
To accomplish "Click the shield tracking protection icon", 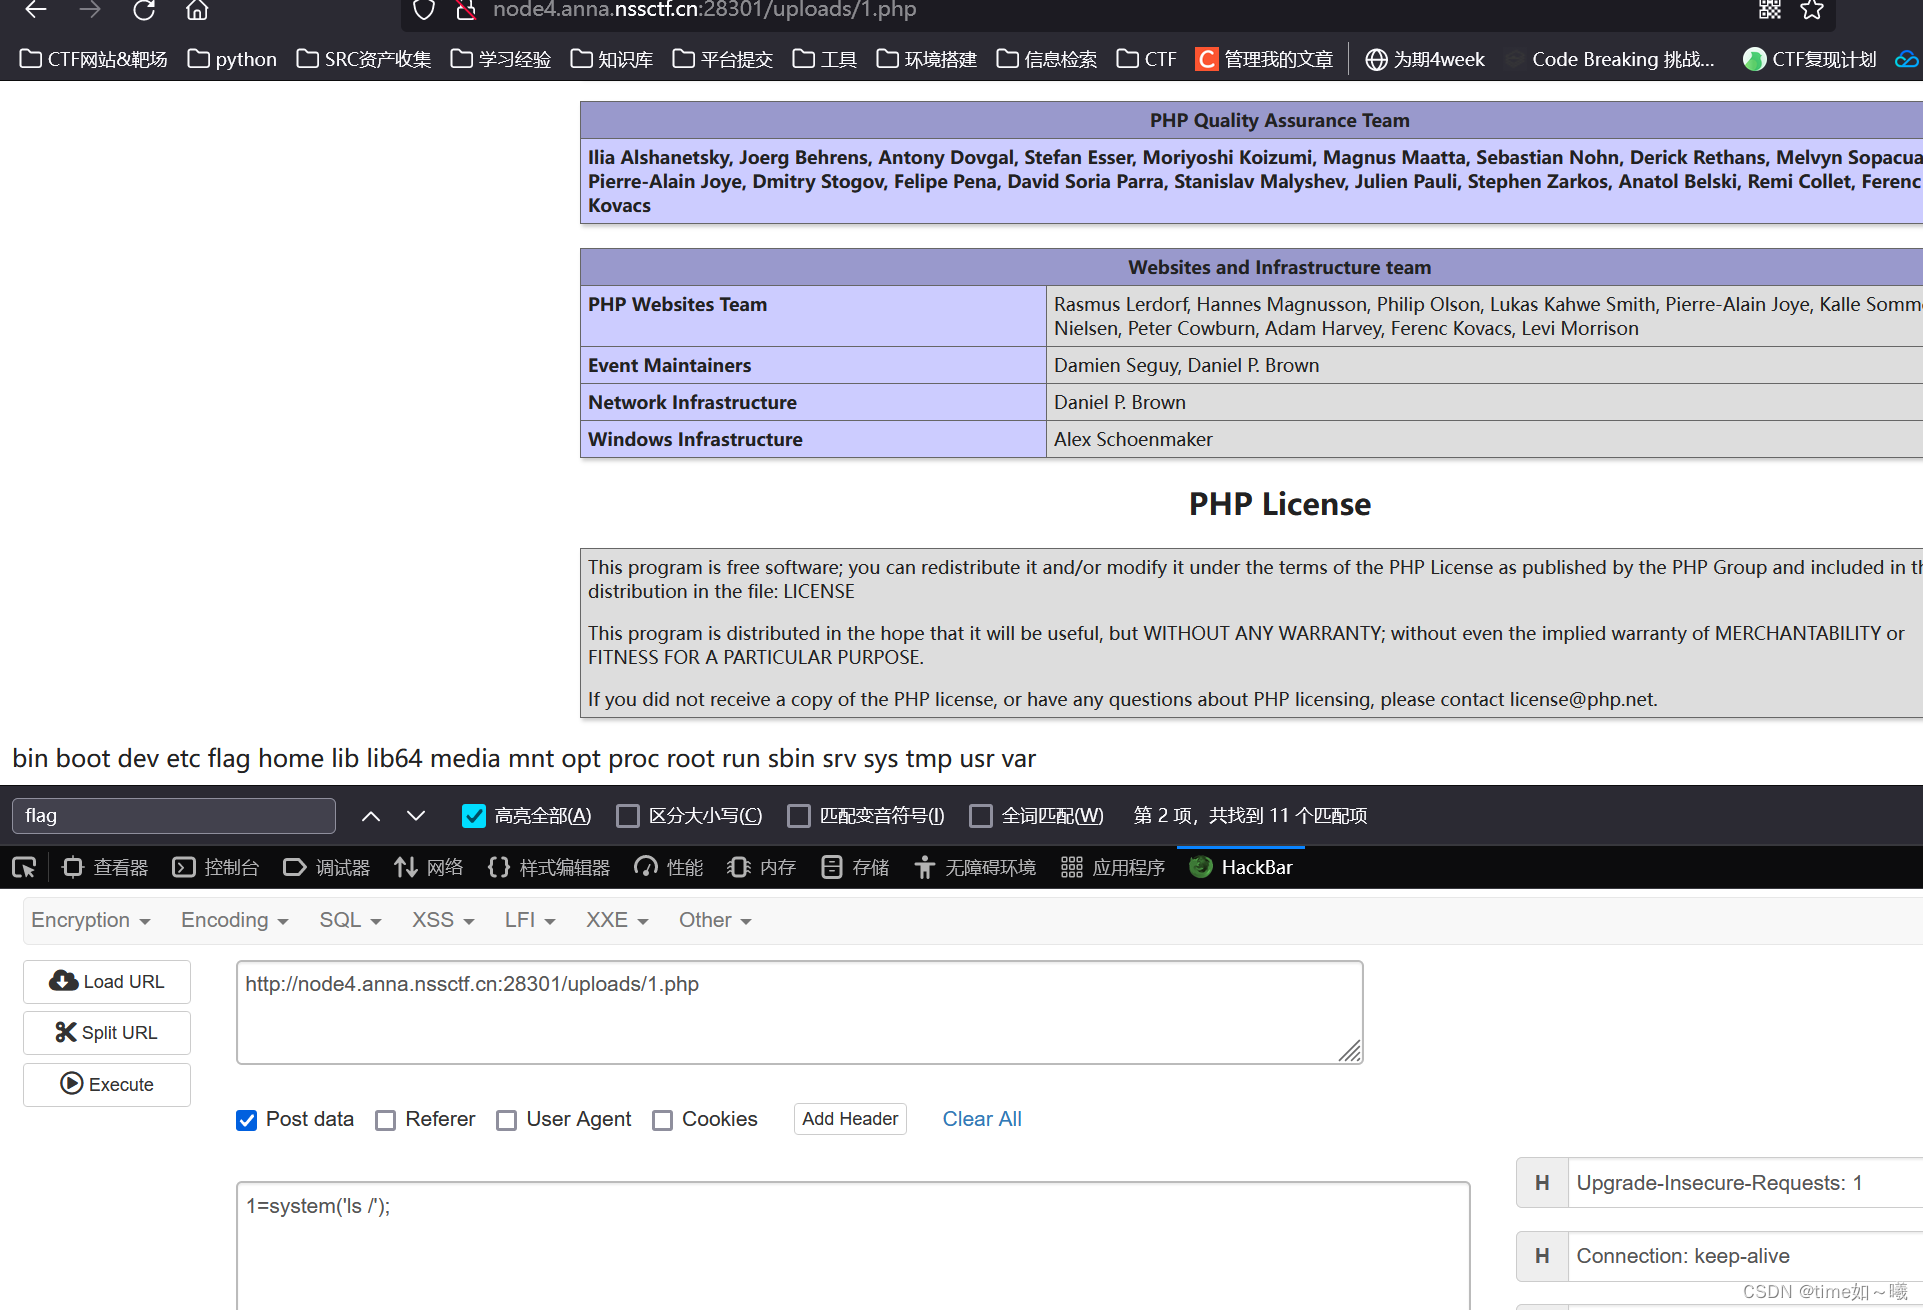I will pos(424,10).
